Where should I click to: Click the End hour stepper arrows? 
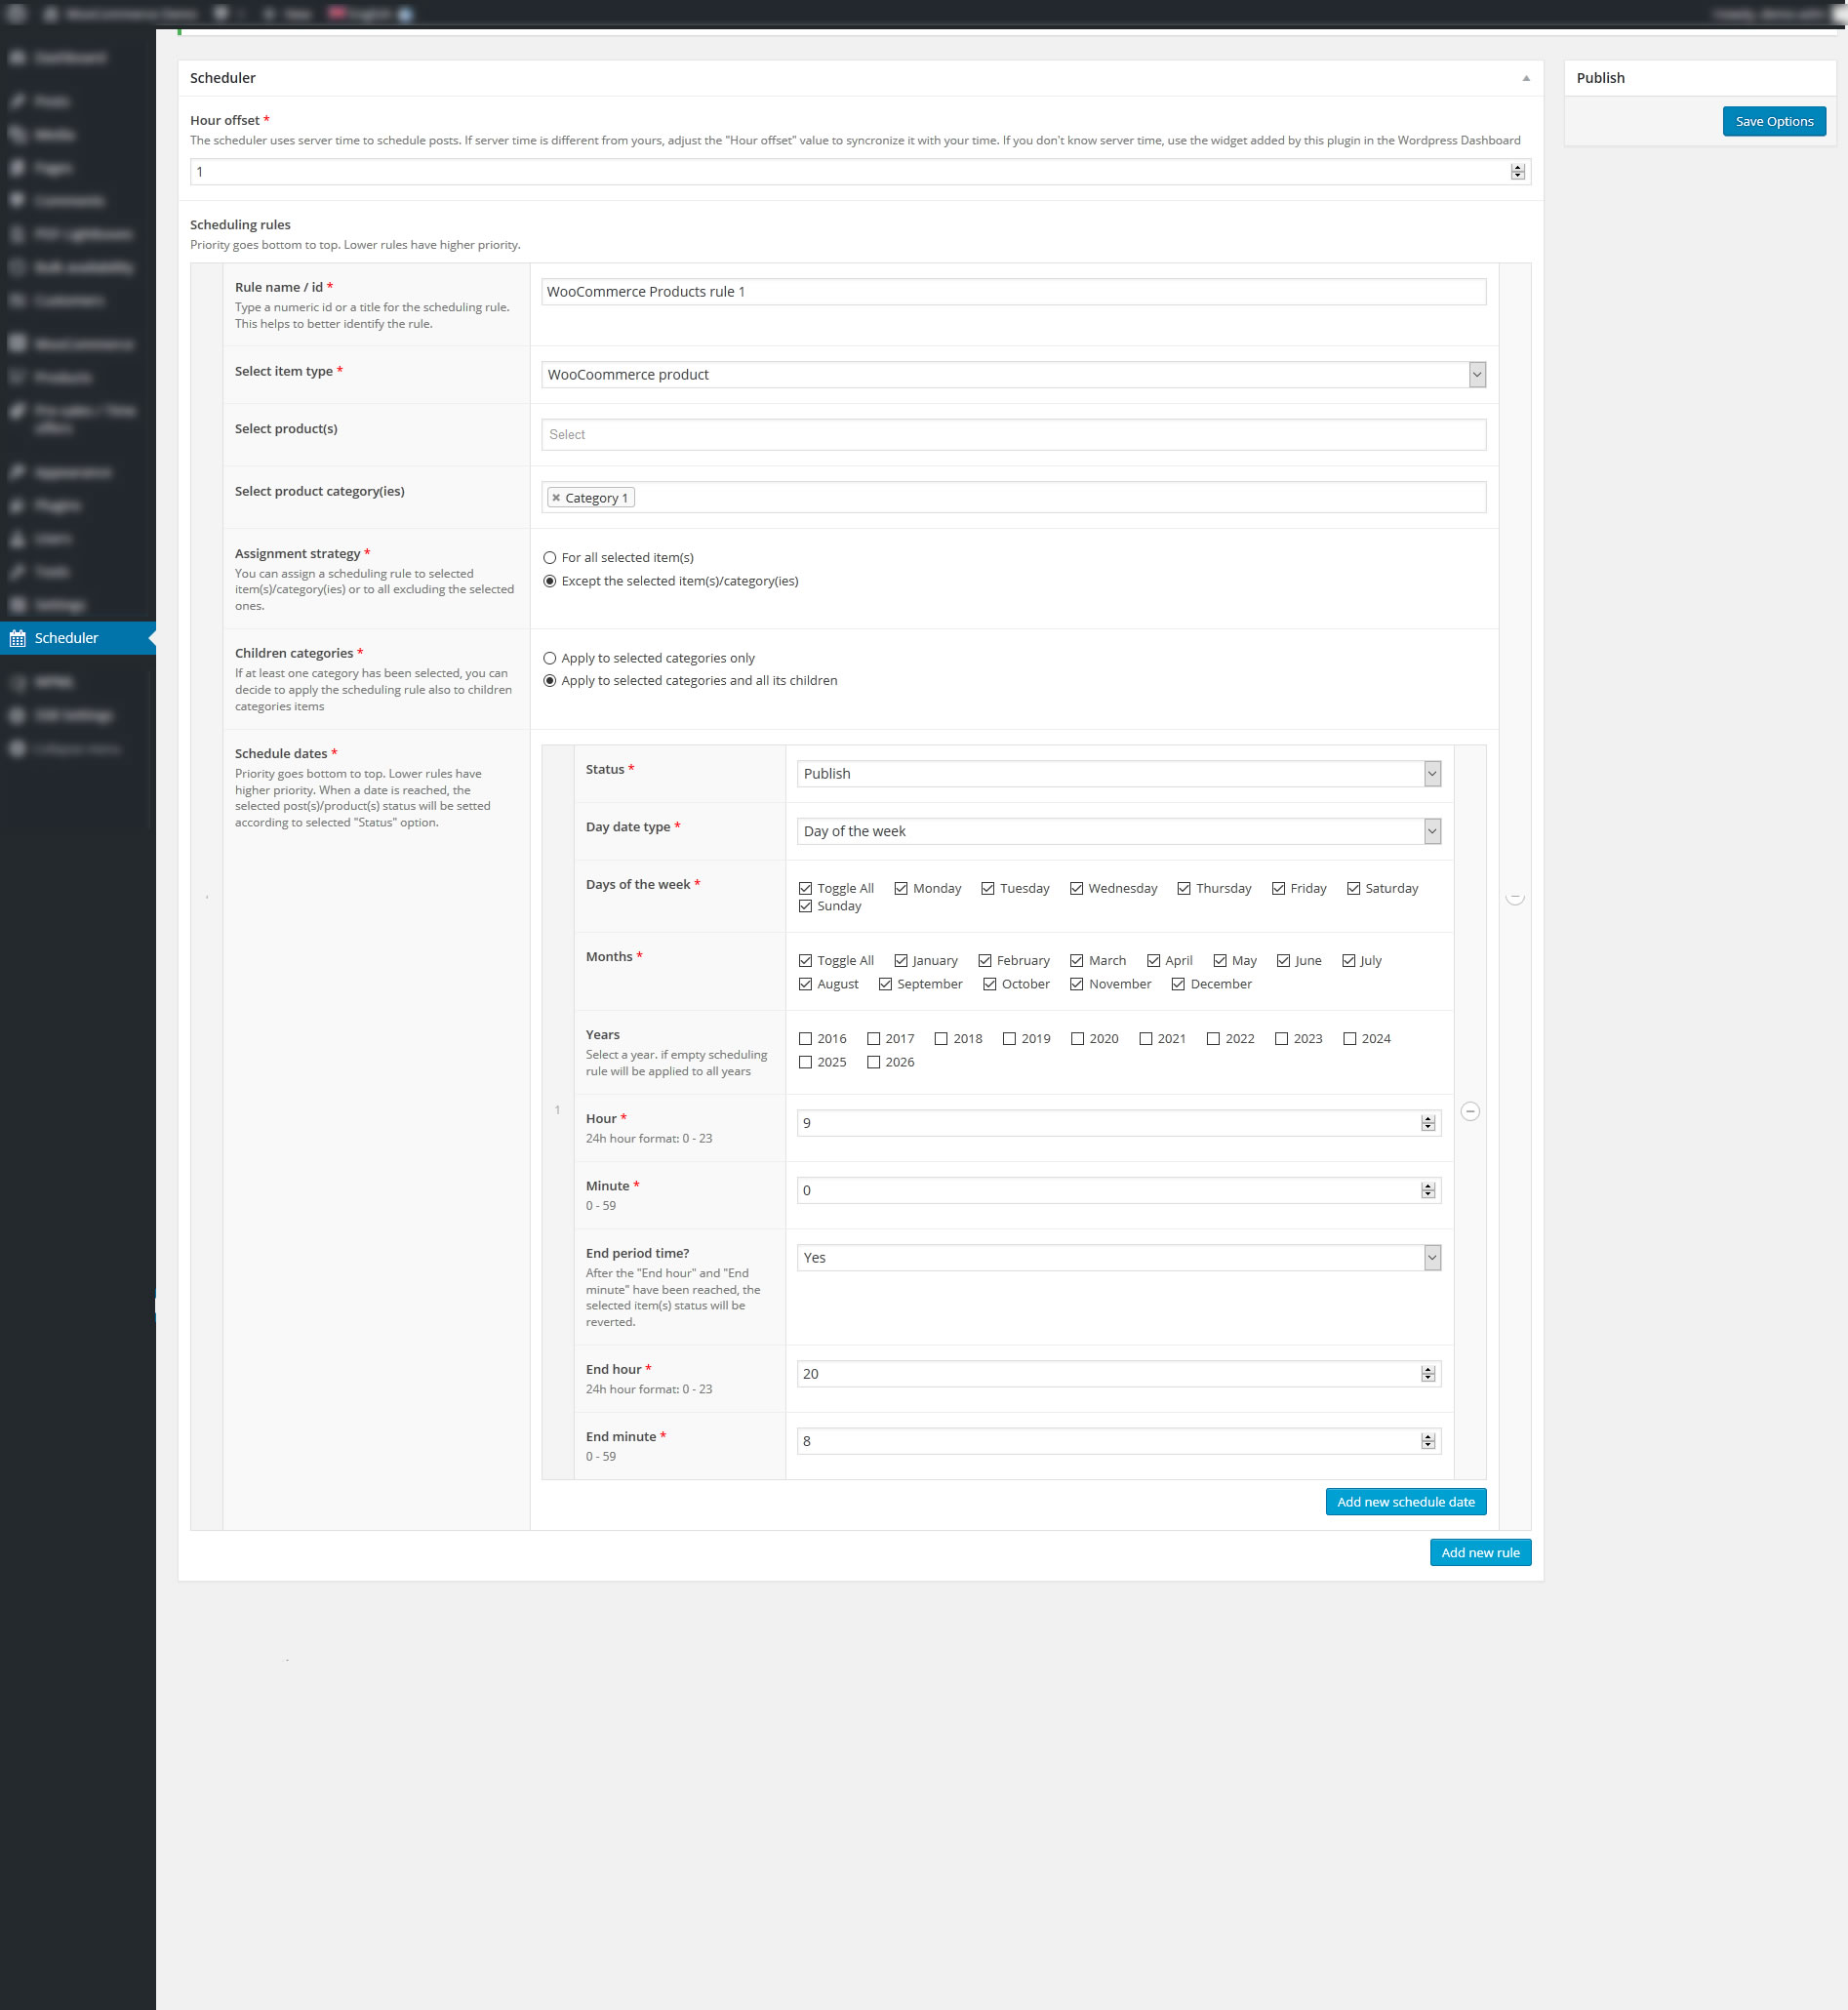point(1427,1374)
